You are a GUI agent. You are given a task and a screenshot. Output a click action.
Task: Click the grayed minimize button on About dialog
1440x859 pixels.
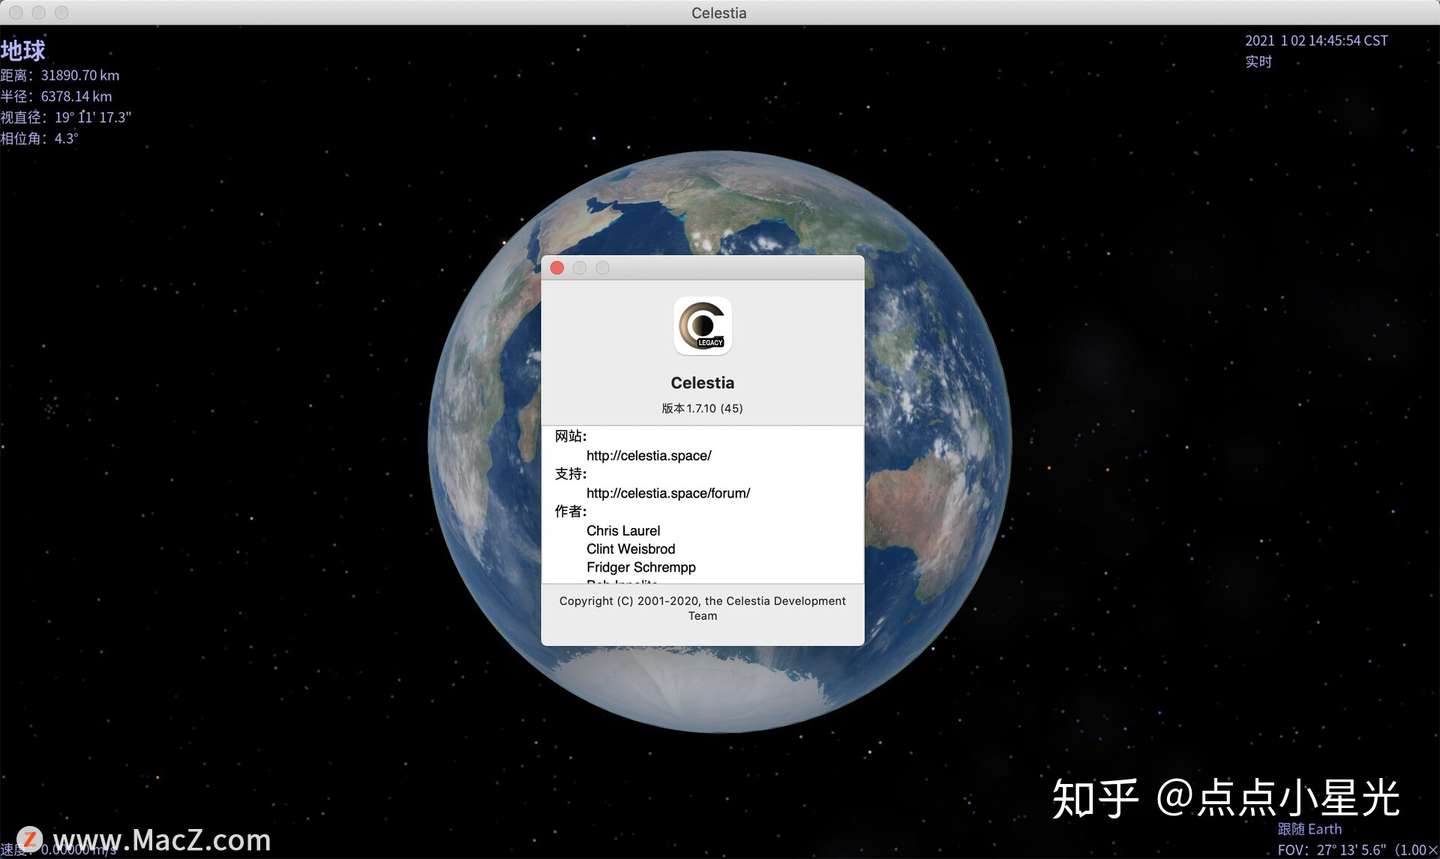(x=580, y=267)
